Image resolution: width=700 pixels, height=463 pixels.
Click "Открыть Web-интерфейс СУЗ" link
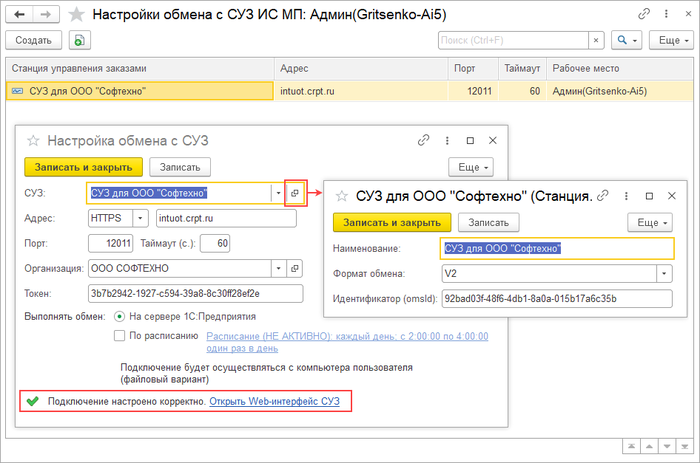pos(274,401)
